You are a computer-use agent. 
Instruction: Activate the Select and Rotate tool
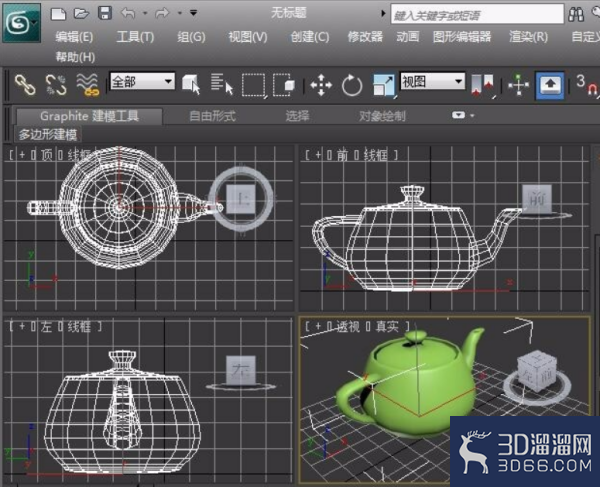352,85
